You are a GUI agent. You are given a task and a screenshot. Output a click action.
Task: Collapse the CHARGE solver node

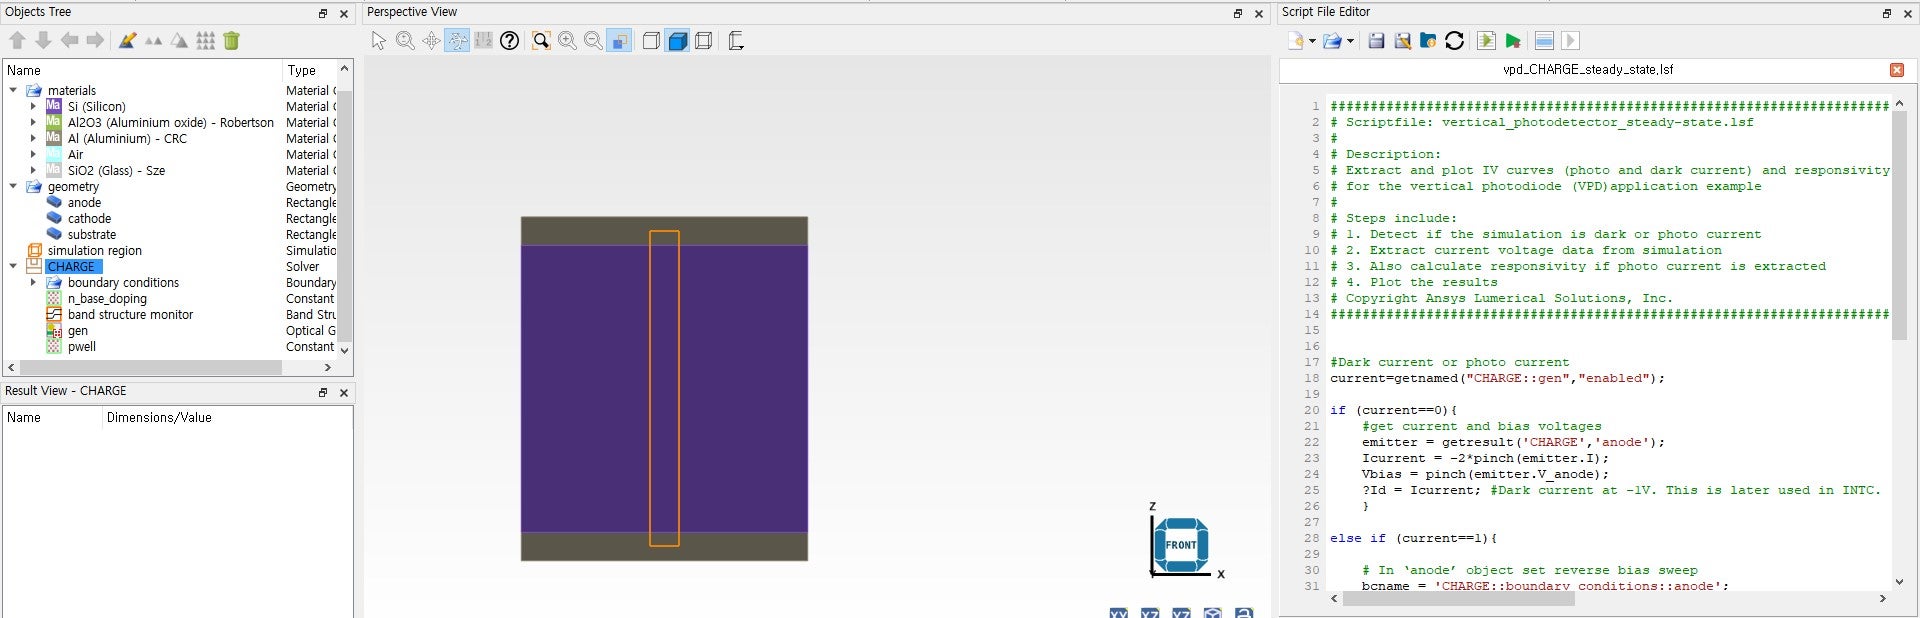(13, 266)
